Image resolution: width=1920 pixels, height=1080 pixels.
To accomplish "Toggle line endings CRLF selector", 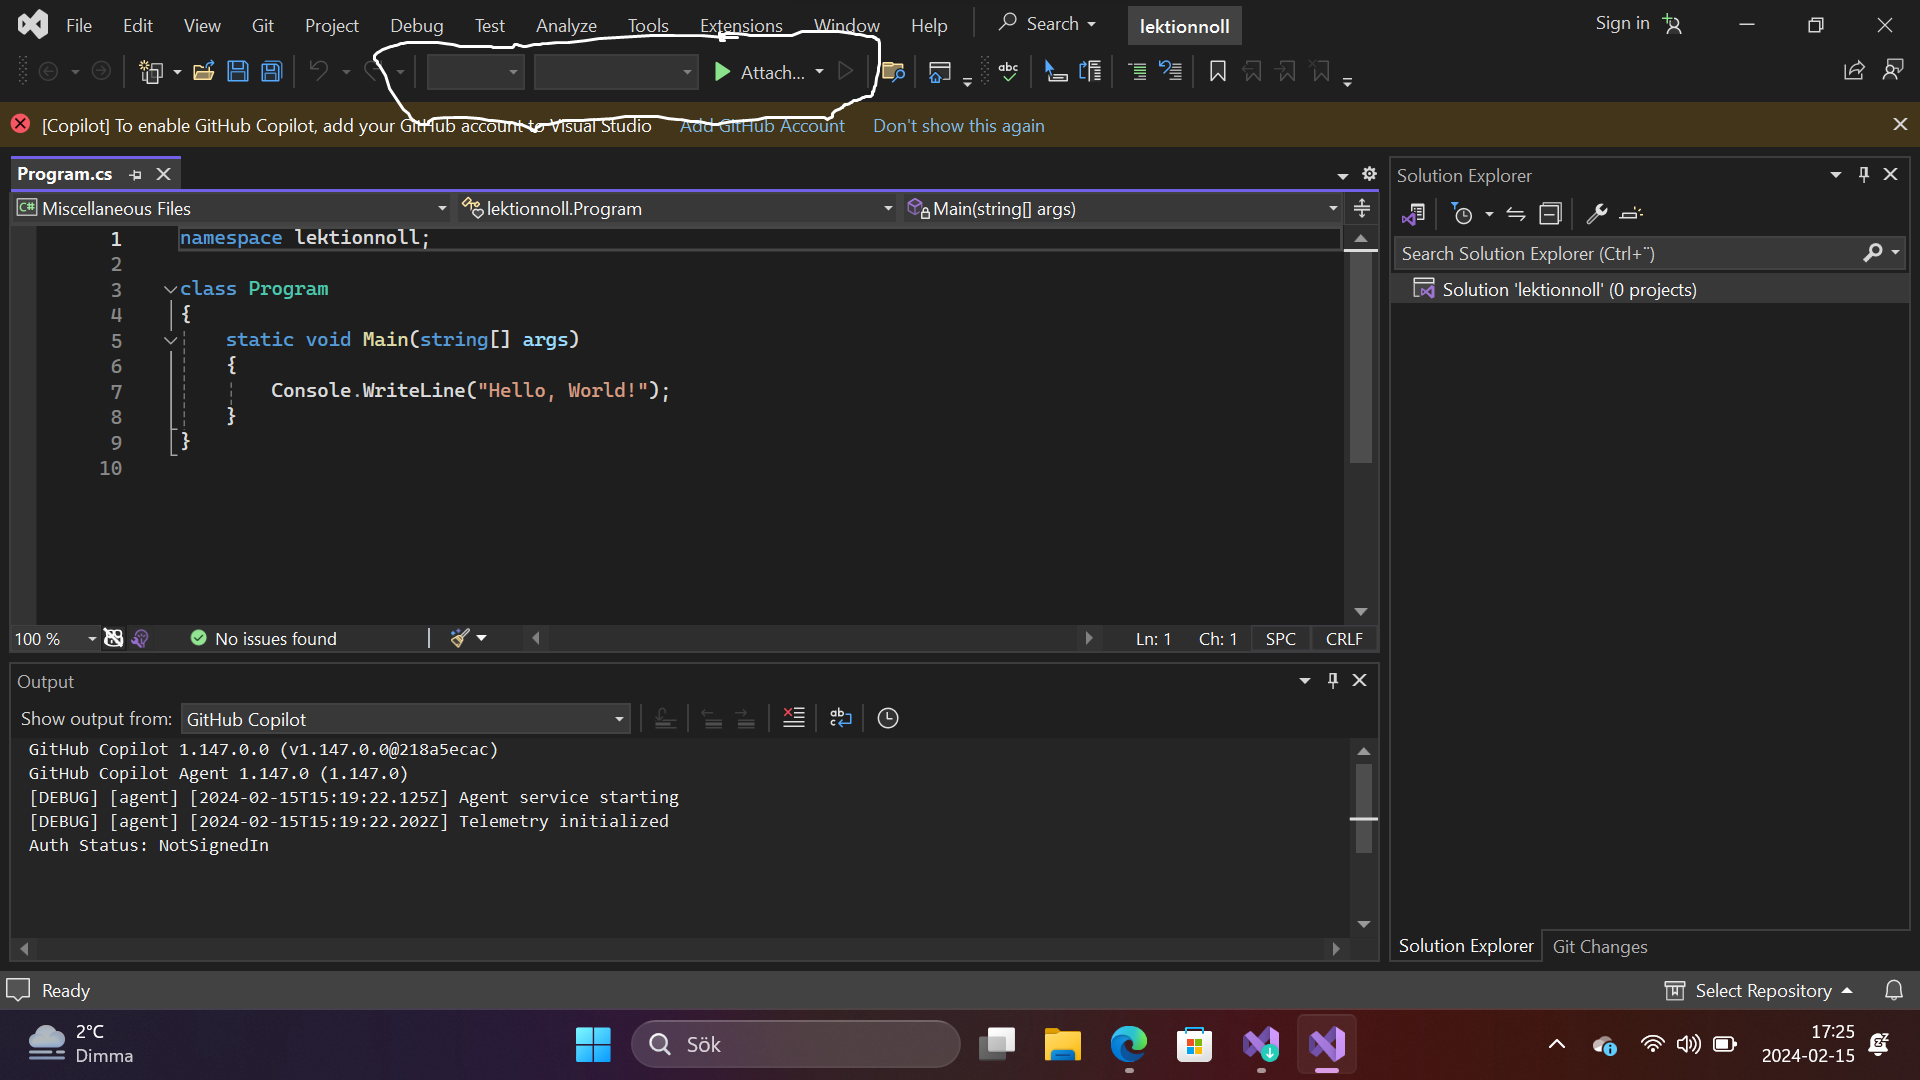I will click(1344, 638).
